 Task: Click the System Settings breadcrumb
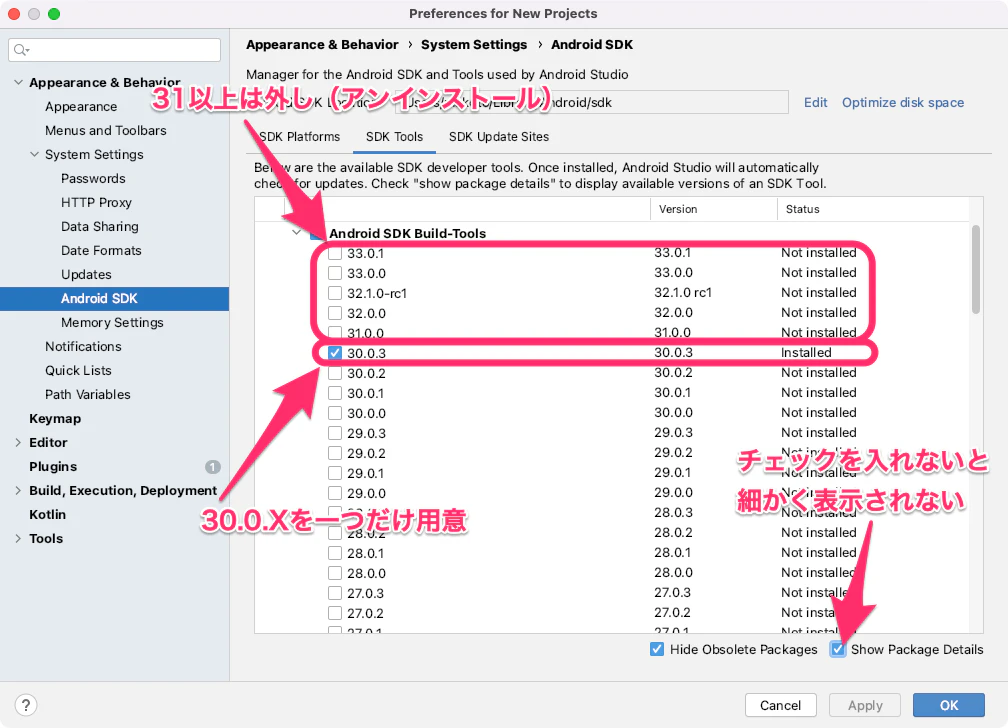(x=474, y=44)
